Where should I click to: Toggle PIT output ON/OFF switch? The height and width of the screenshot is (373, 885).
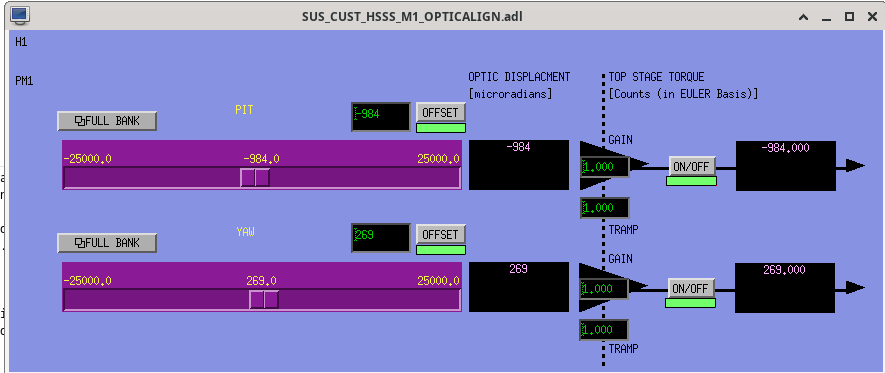pyautogui.click(x=692, y=166)
